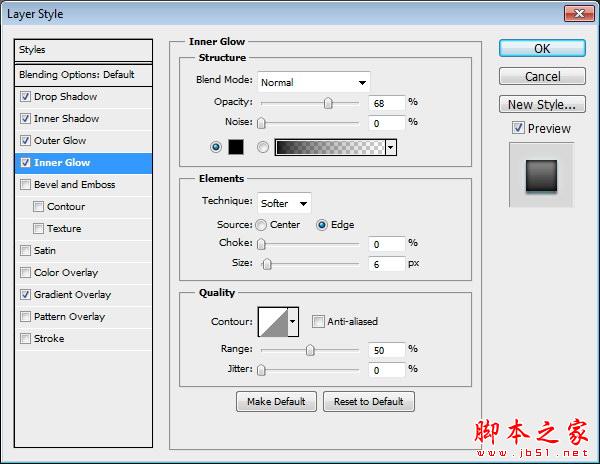The height and width of the screenshot is (464, 600).
Task: Click the Contour curve thumbnail
Action: (x=273, y=322)
